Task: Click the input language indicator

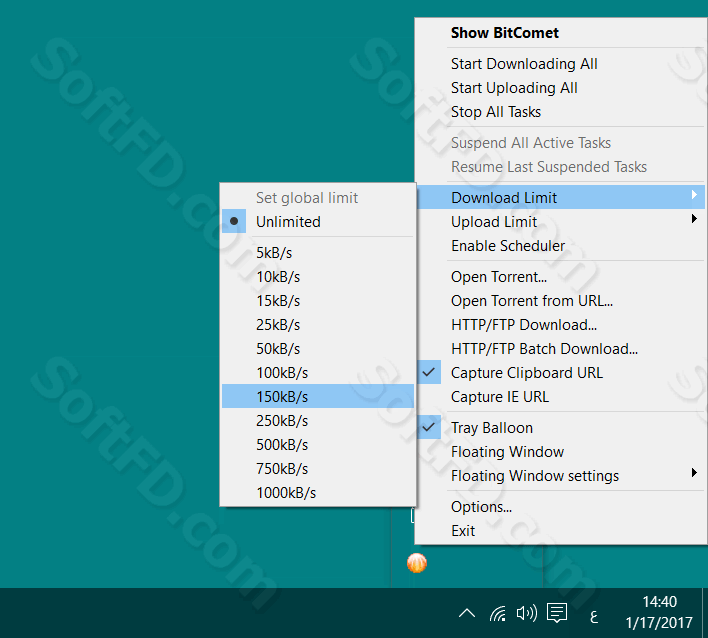Action: tap(594, 616)
